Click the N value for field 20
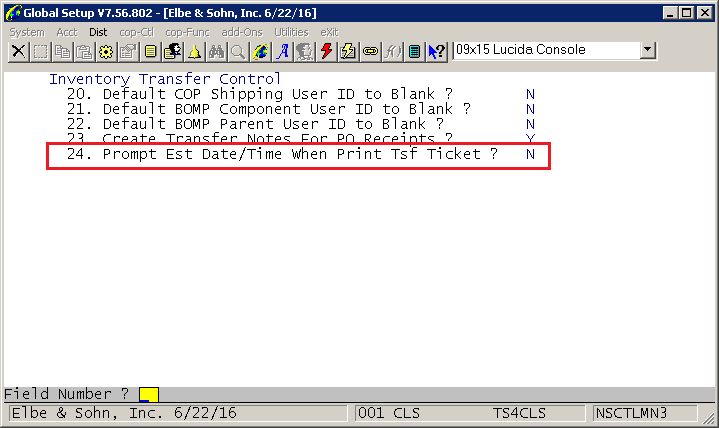This screenshot has width=719, height=428. (530, 94)
